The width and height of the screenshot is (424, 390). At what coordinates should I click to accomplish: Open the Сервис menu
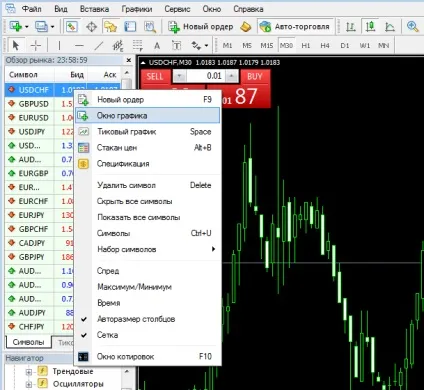(177, 9)
